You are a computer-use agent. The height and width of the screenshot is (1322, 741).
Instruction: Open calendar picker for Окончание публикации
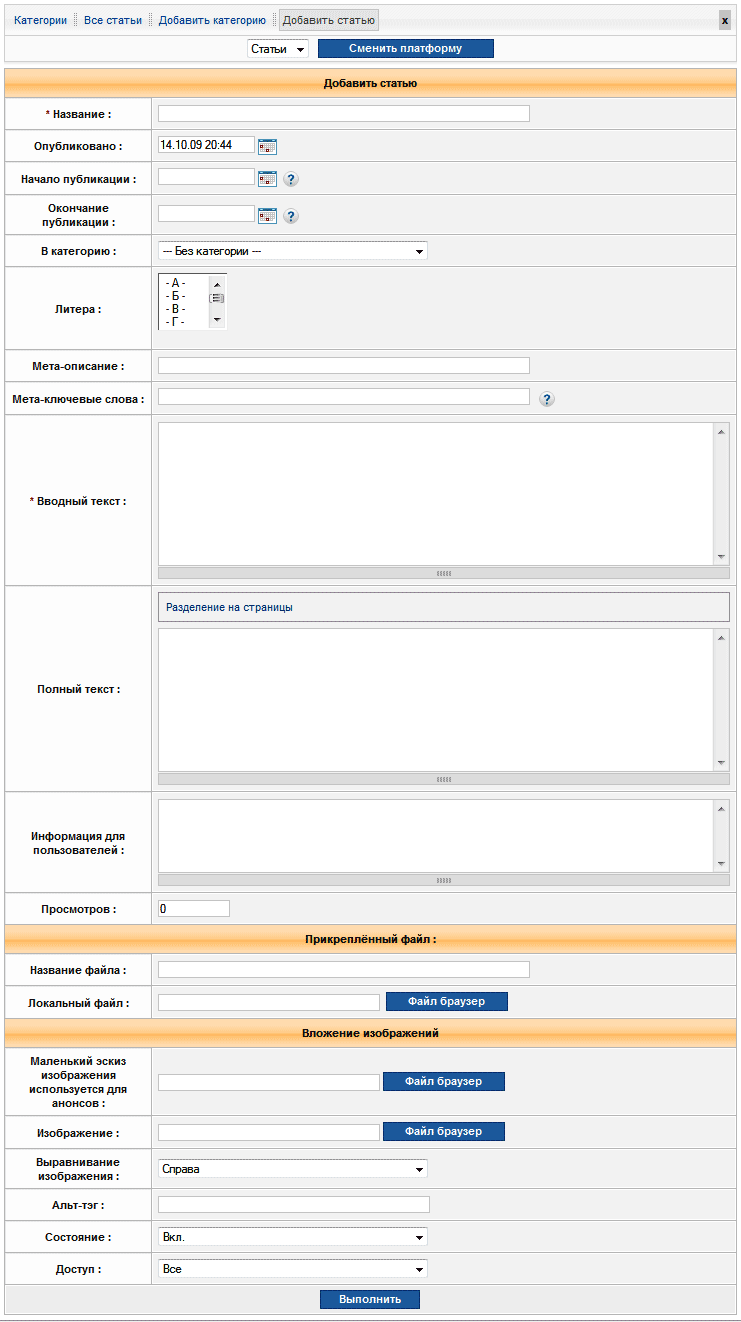(267, 215)
